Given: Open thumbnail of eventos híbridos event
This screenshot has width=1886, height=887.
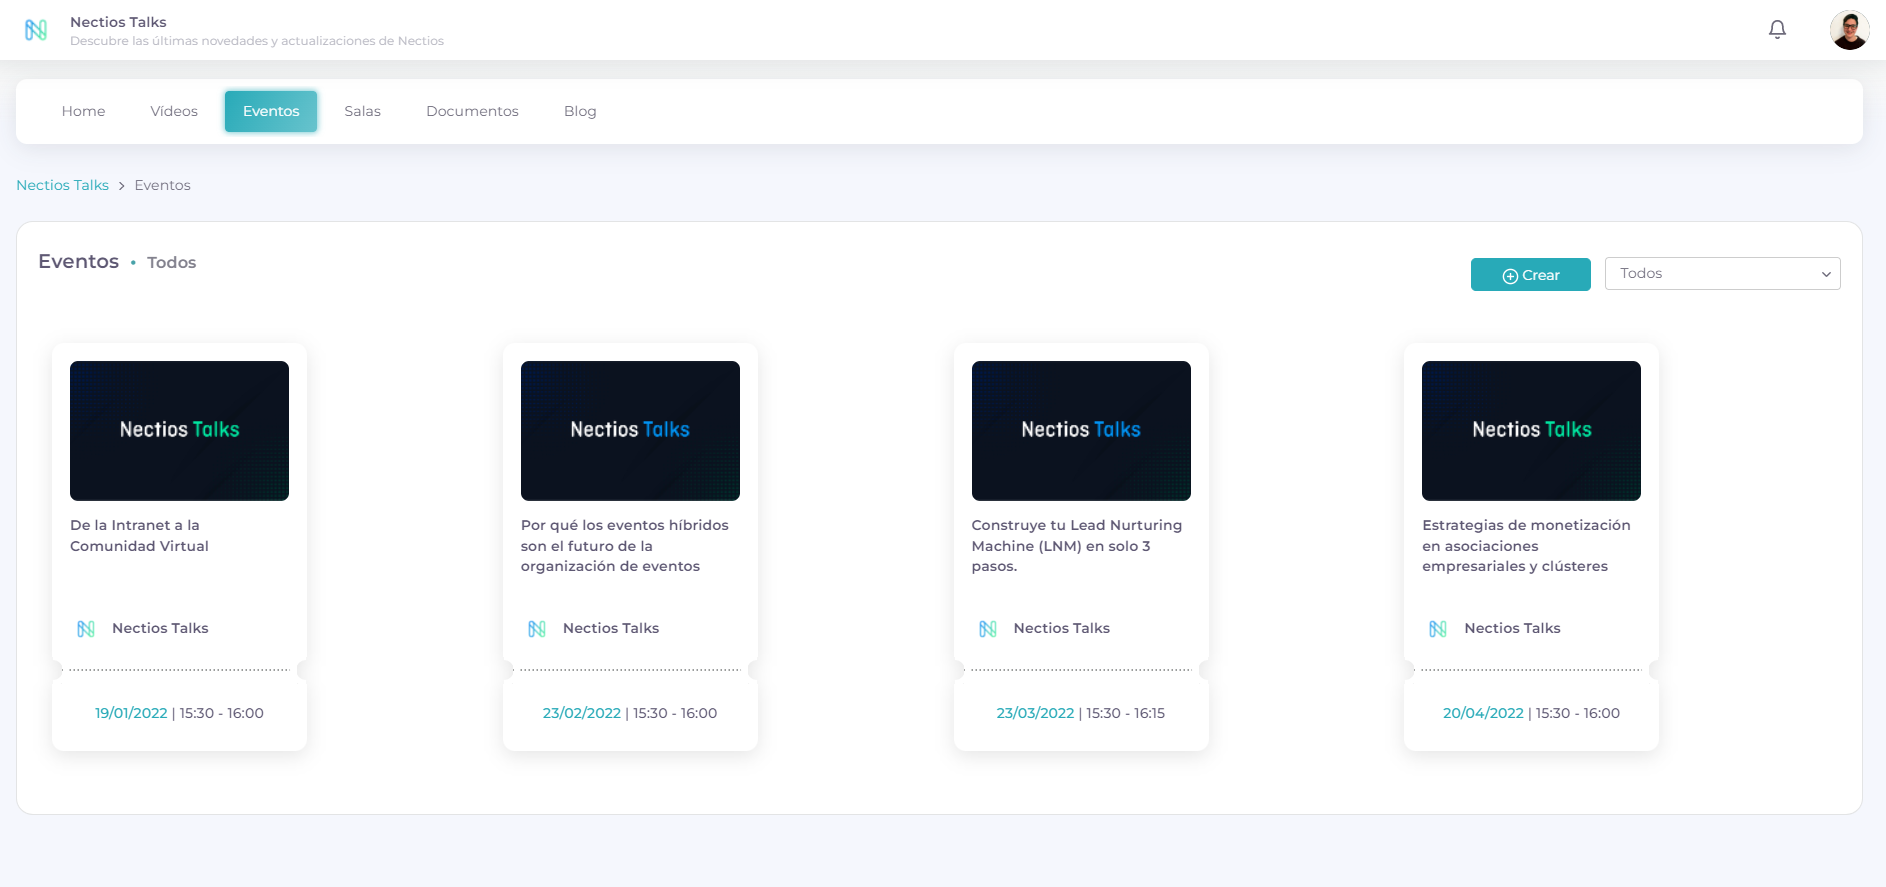Looking at the screenshot, I should point(630,431).
